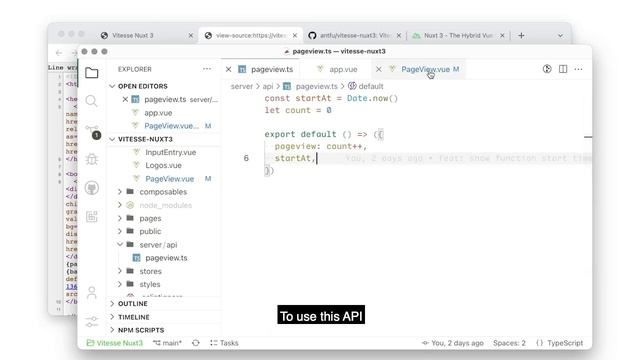
Task: Click the startAt line in editor
Action: (295, 158)
